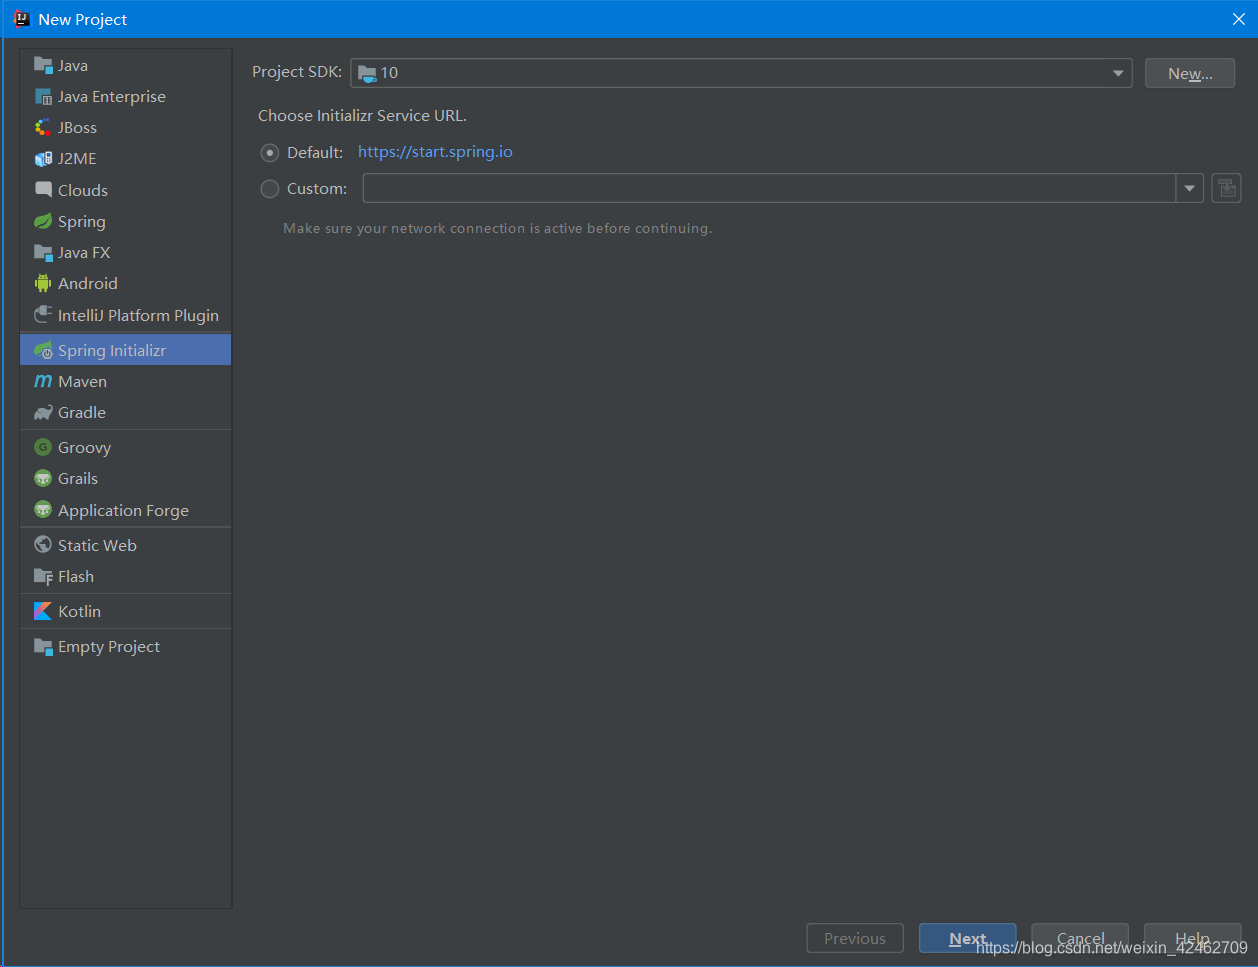Screen dimensions: 1258x967
Task: Choose the Gradle project type
Action: coord(126,412)
